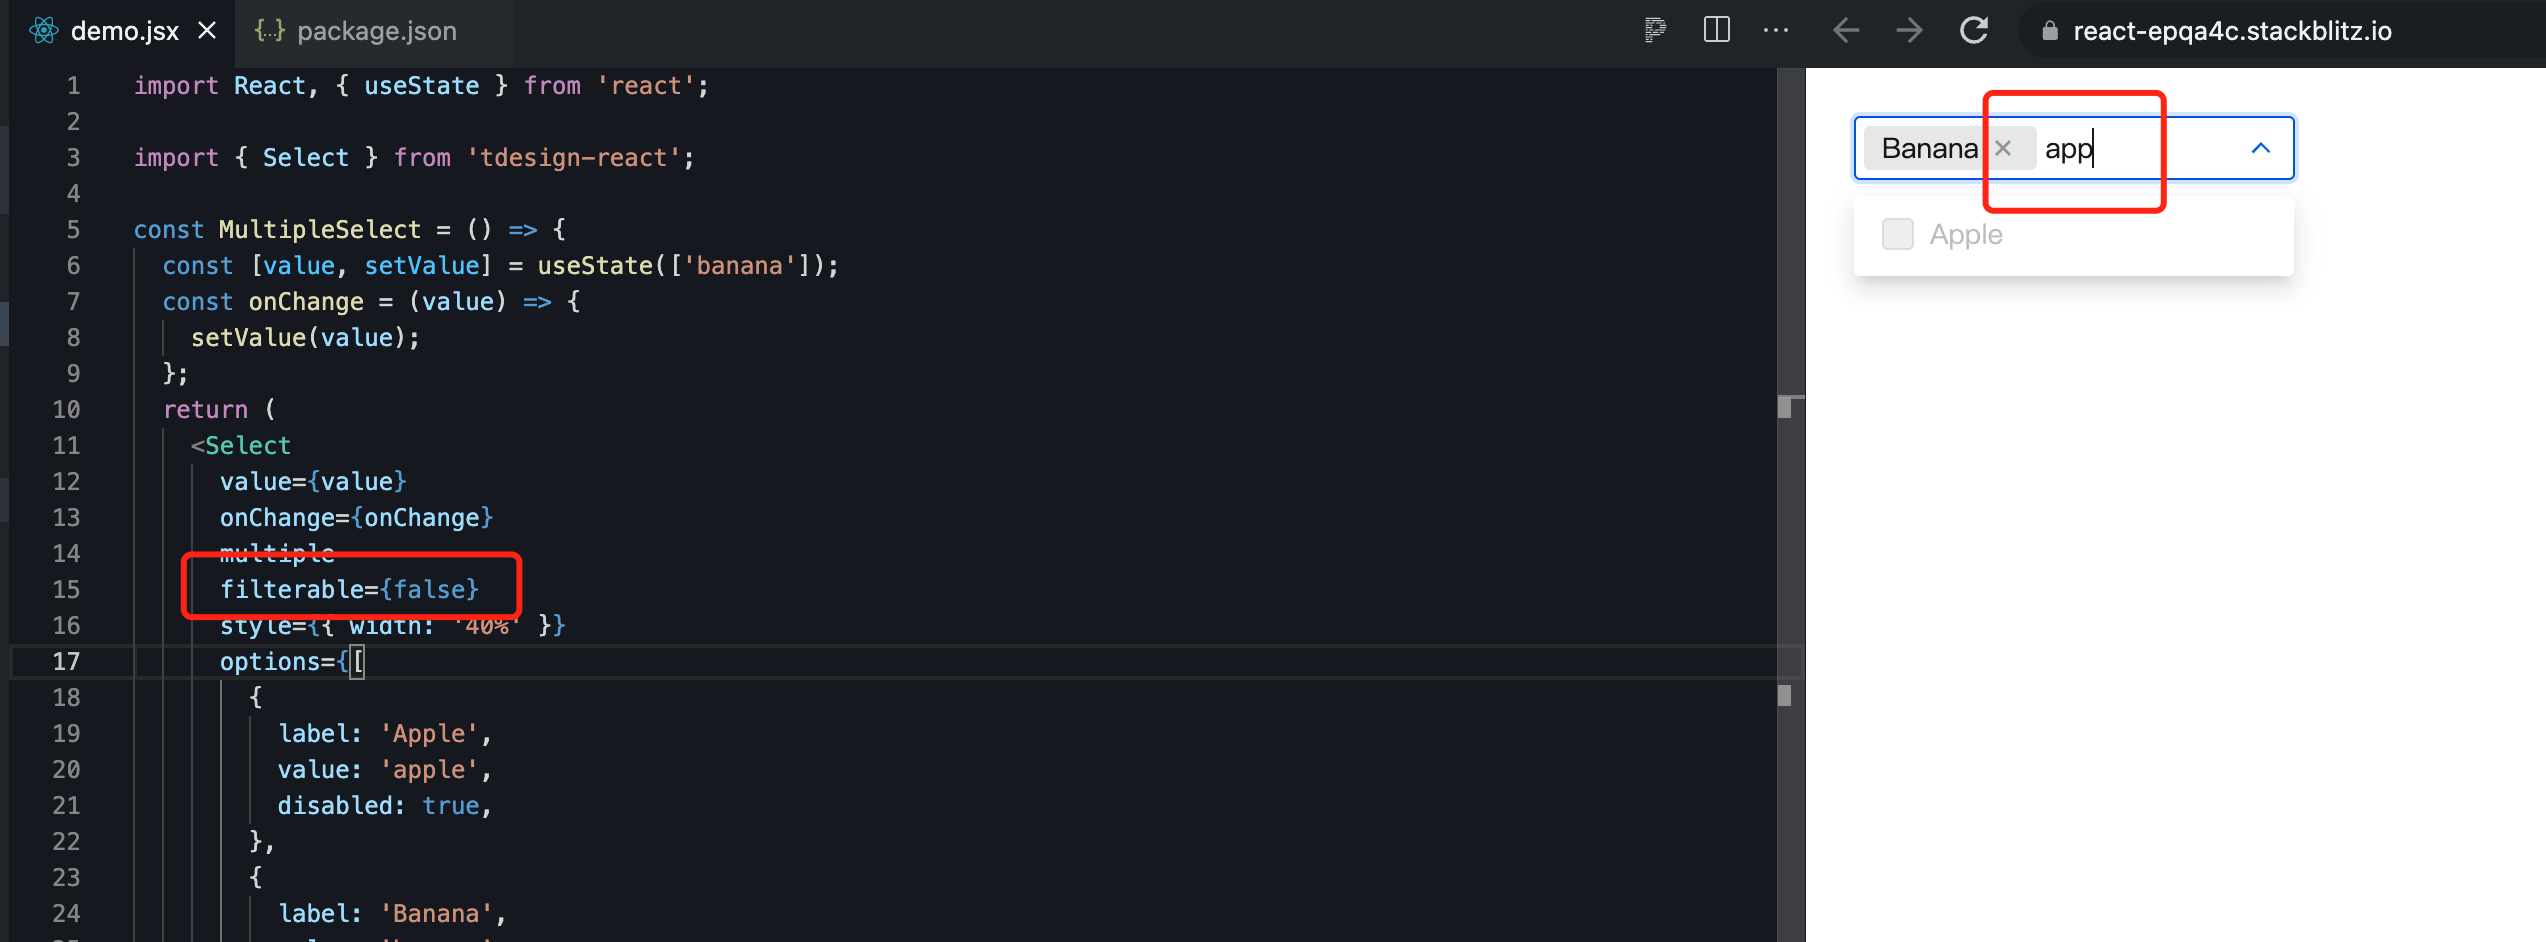Click the split editor layout icon

1717,30
